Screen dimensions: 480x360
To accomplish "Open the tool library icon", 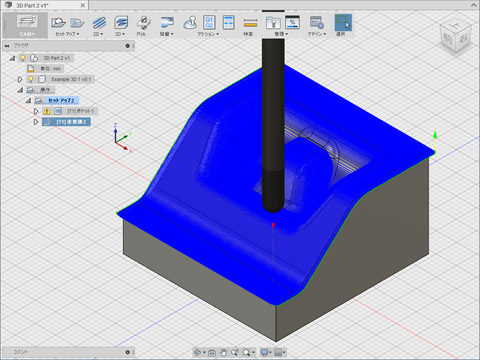I will (273, 23).
